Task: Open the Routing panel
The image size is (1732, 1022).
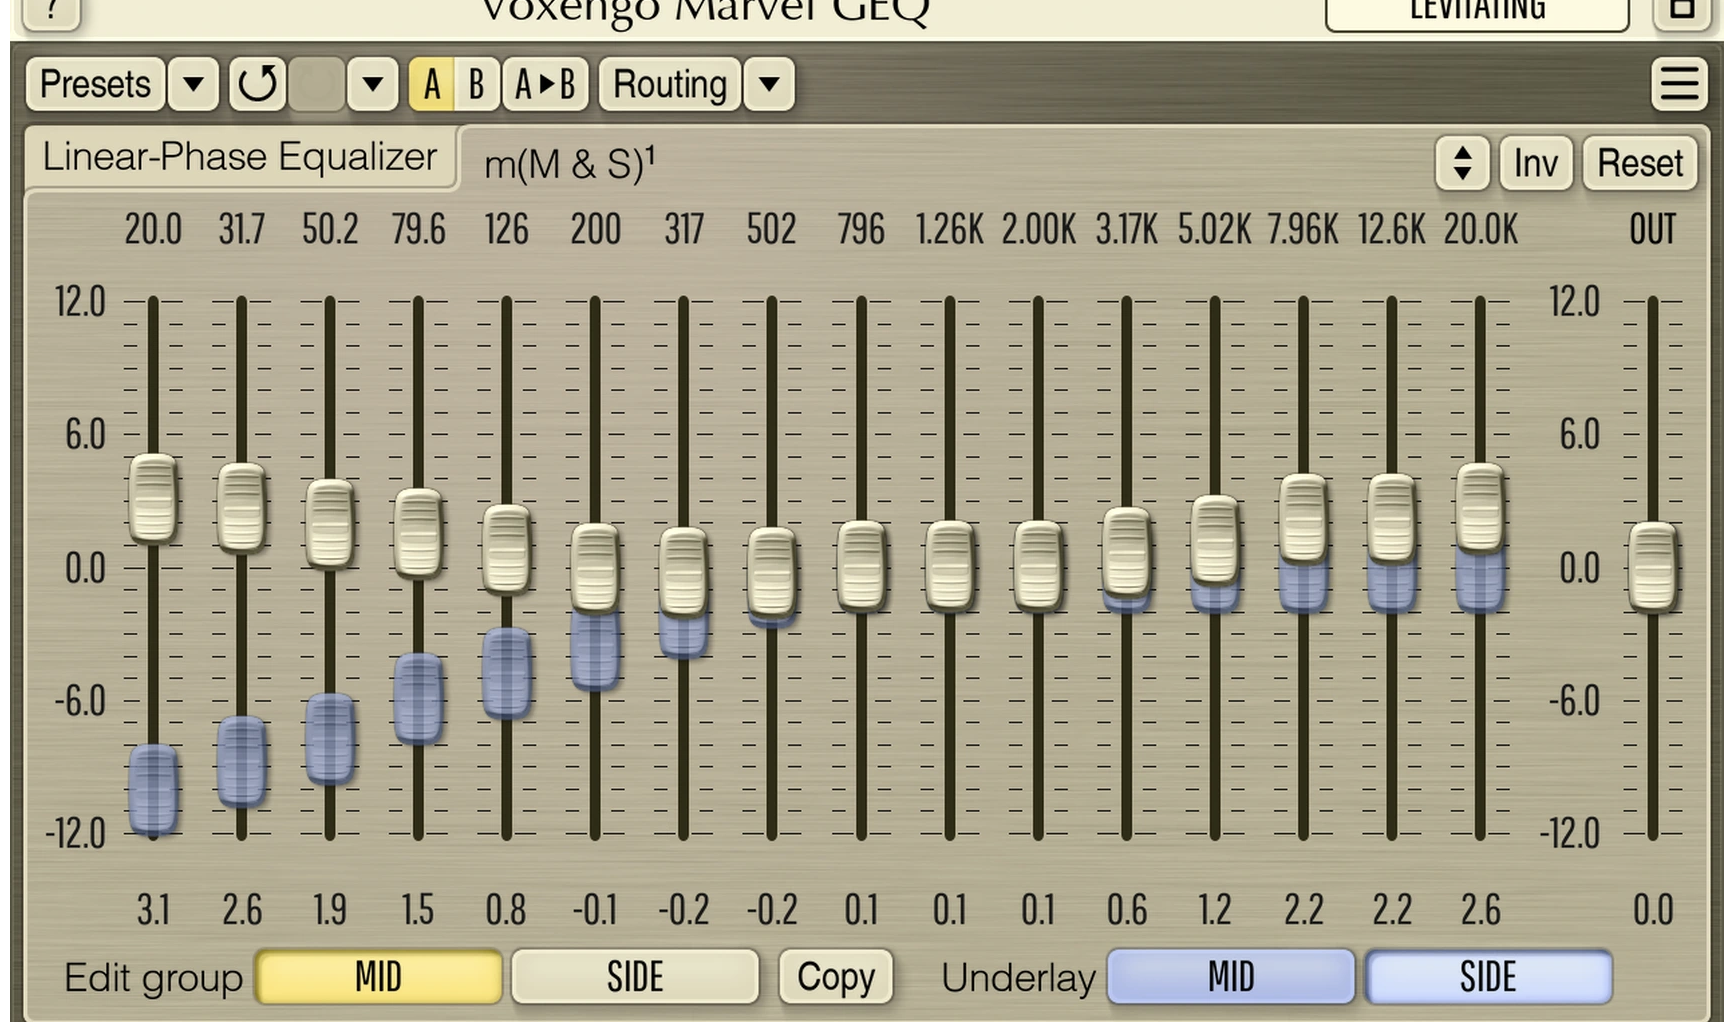Action: 670,84
